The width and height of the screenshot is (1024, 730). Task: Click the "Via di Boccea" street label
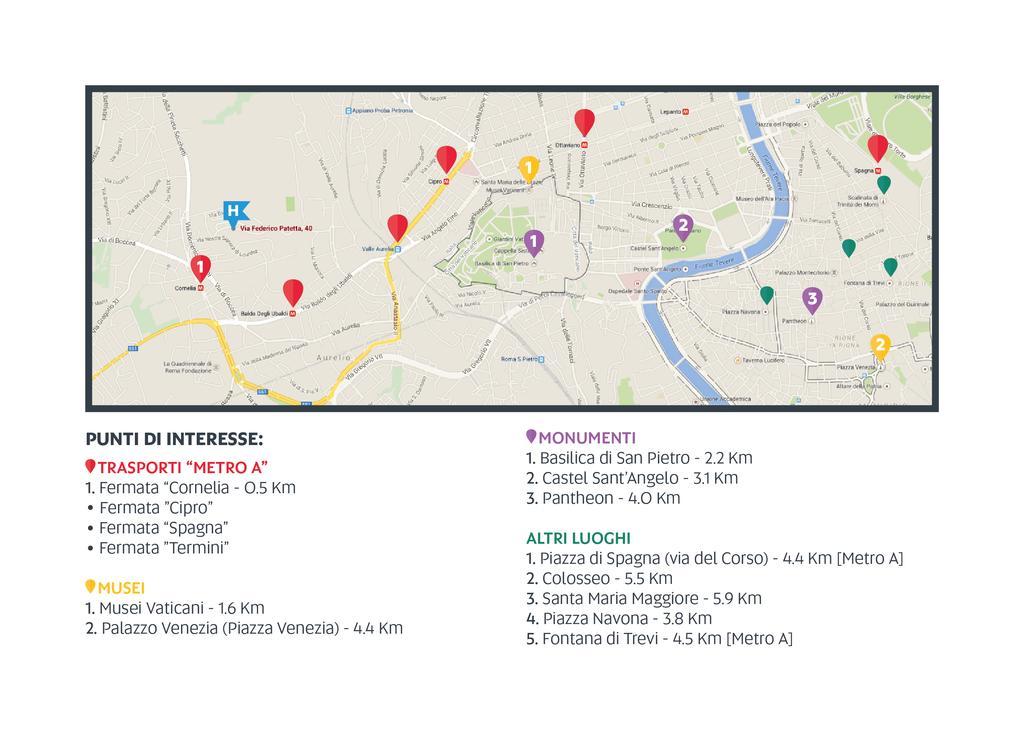[x=117, y=242]
